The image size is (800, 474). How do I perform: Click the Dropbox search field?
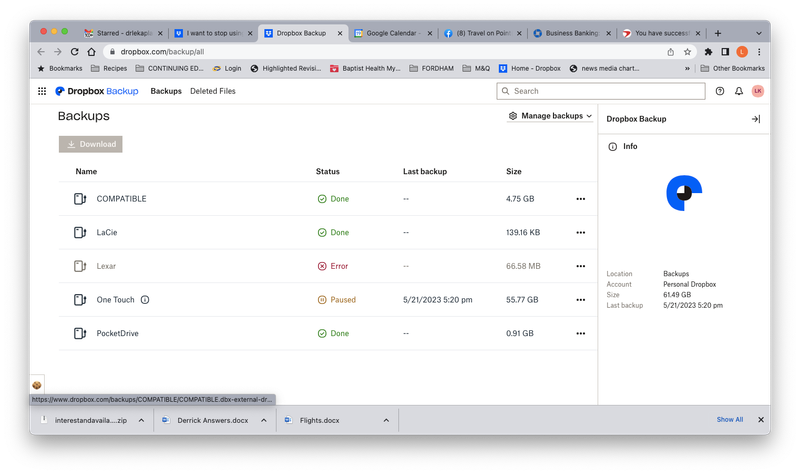point(601,91)
